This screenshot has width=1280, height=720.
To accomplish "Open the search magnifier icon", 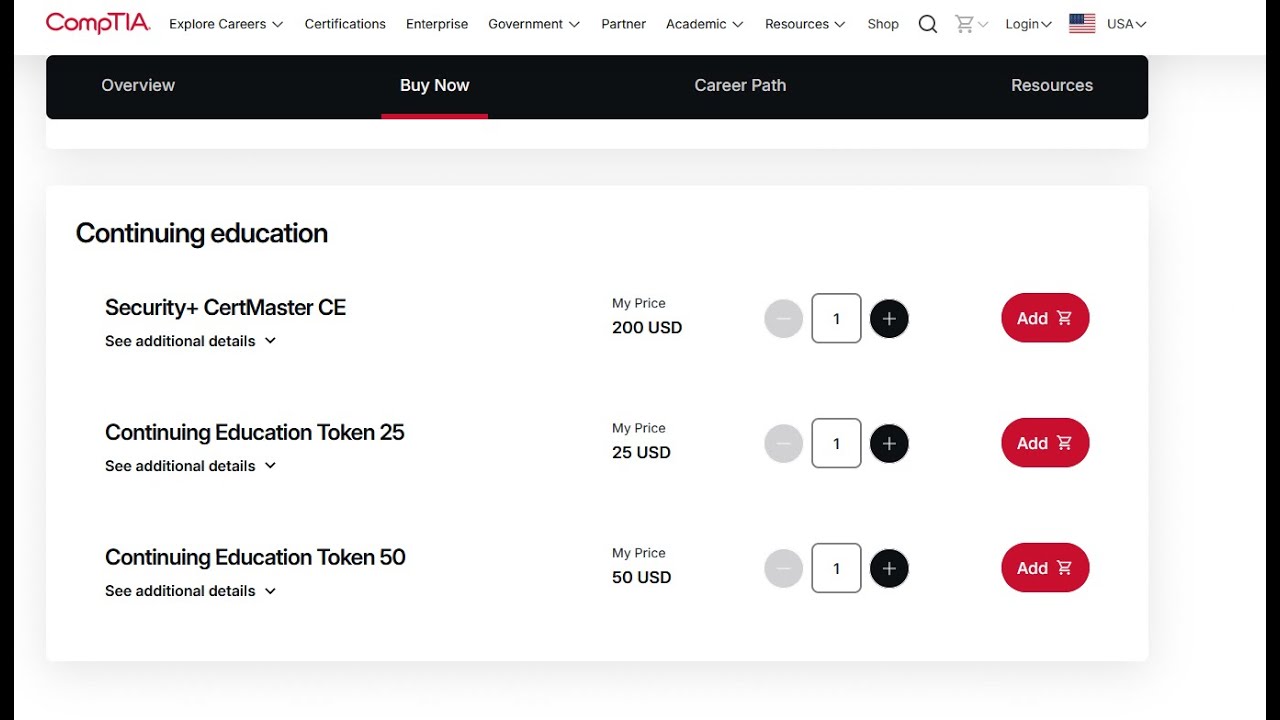I will pos(928,24).
